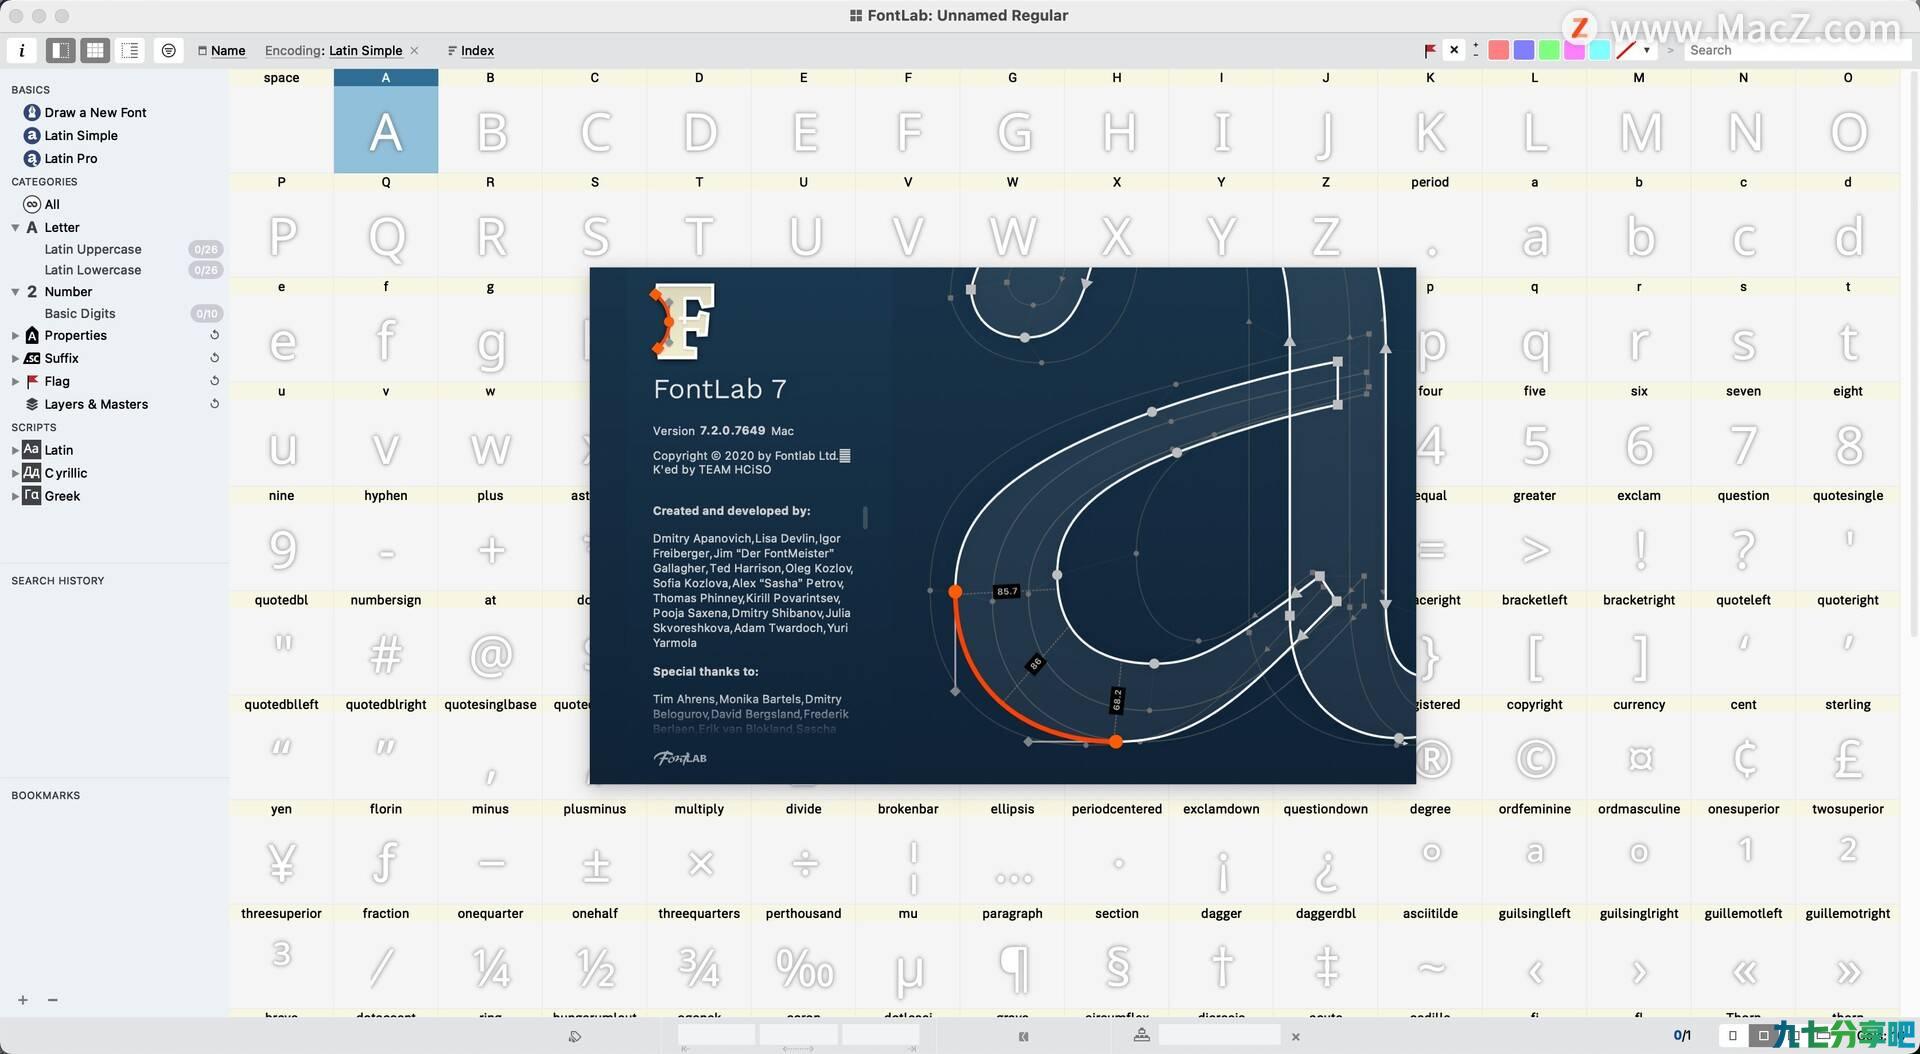Toggle the glyph grid cells view
Screen dimensions: 1920x1054
pyautogui.click(x=95, y=50)
